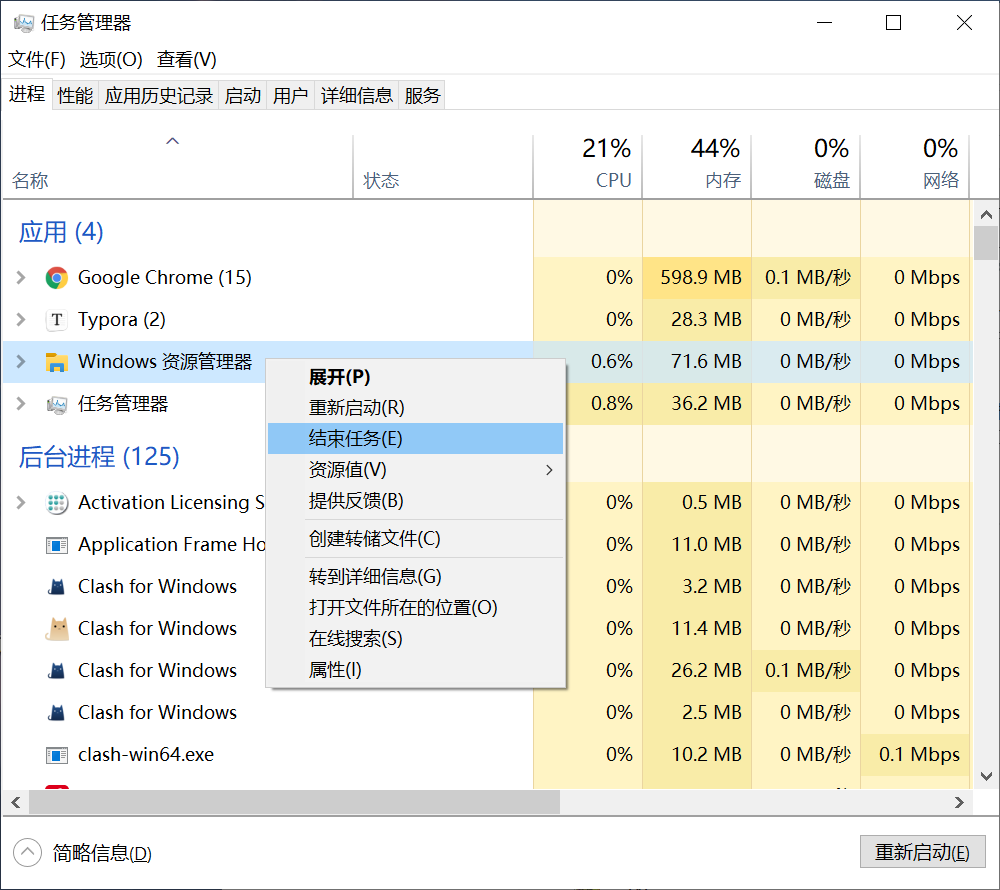Switch to the 启动 tab

(x=242, y=96)
